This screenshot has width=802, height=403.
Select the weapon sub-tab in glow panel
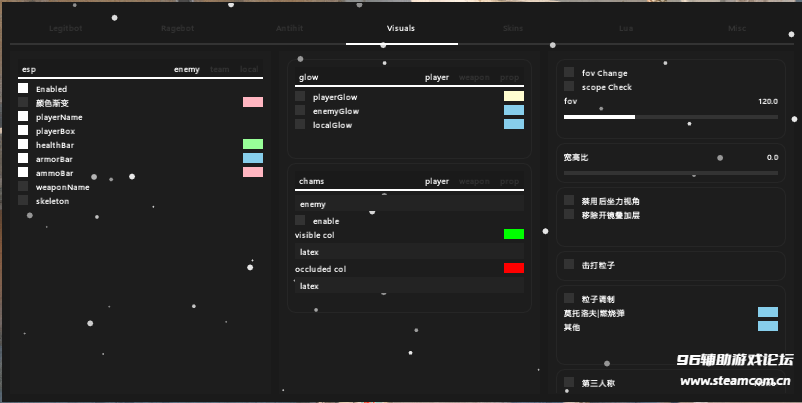coord(474,77)
